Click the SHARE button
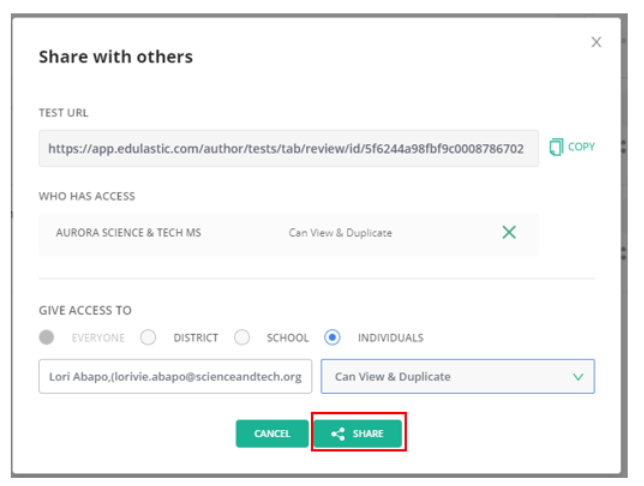Screen dimensions: 644x486 coord(358,433)
